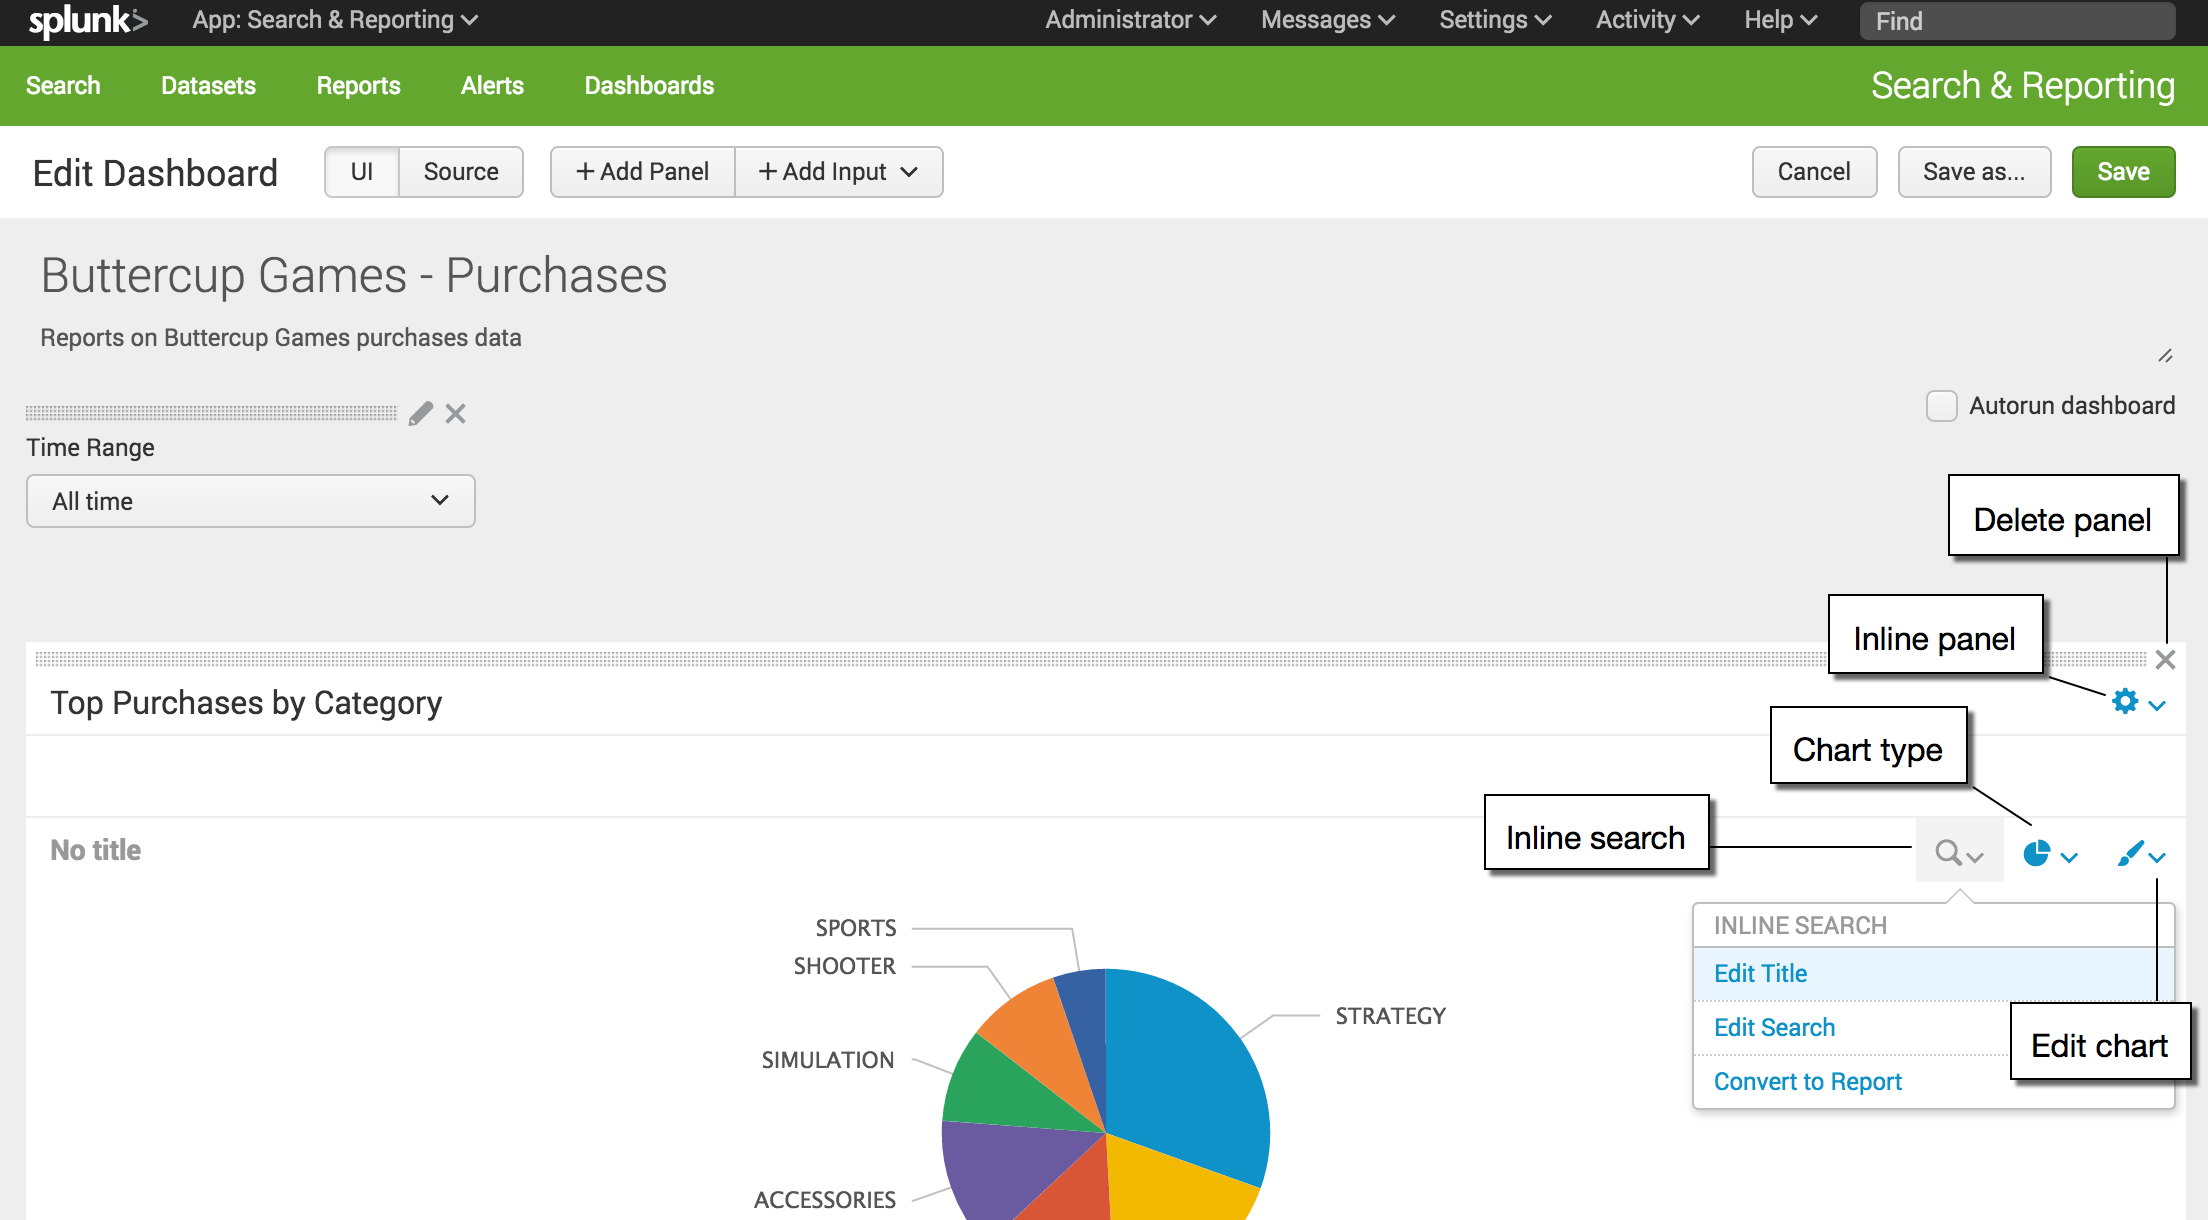Go to the Datasets tab
Screen dimensions: 2208x1220
pos(208,86)
